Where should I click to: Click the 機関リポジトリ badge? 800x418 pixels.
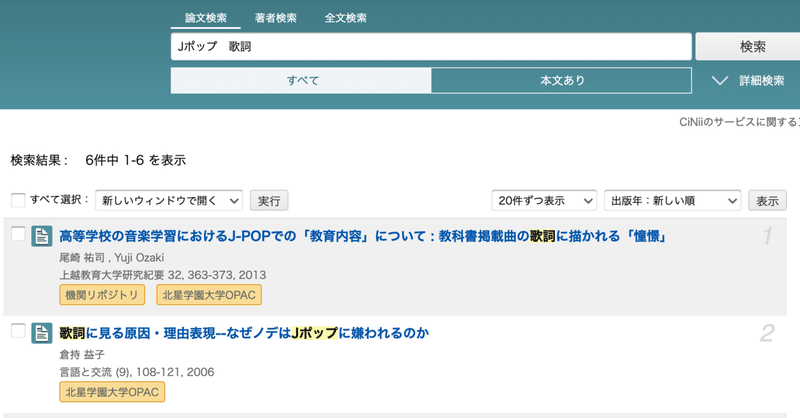point(102,295)
